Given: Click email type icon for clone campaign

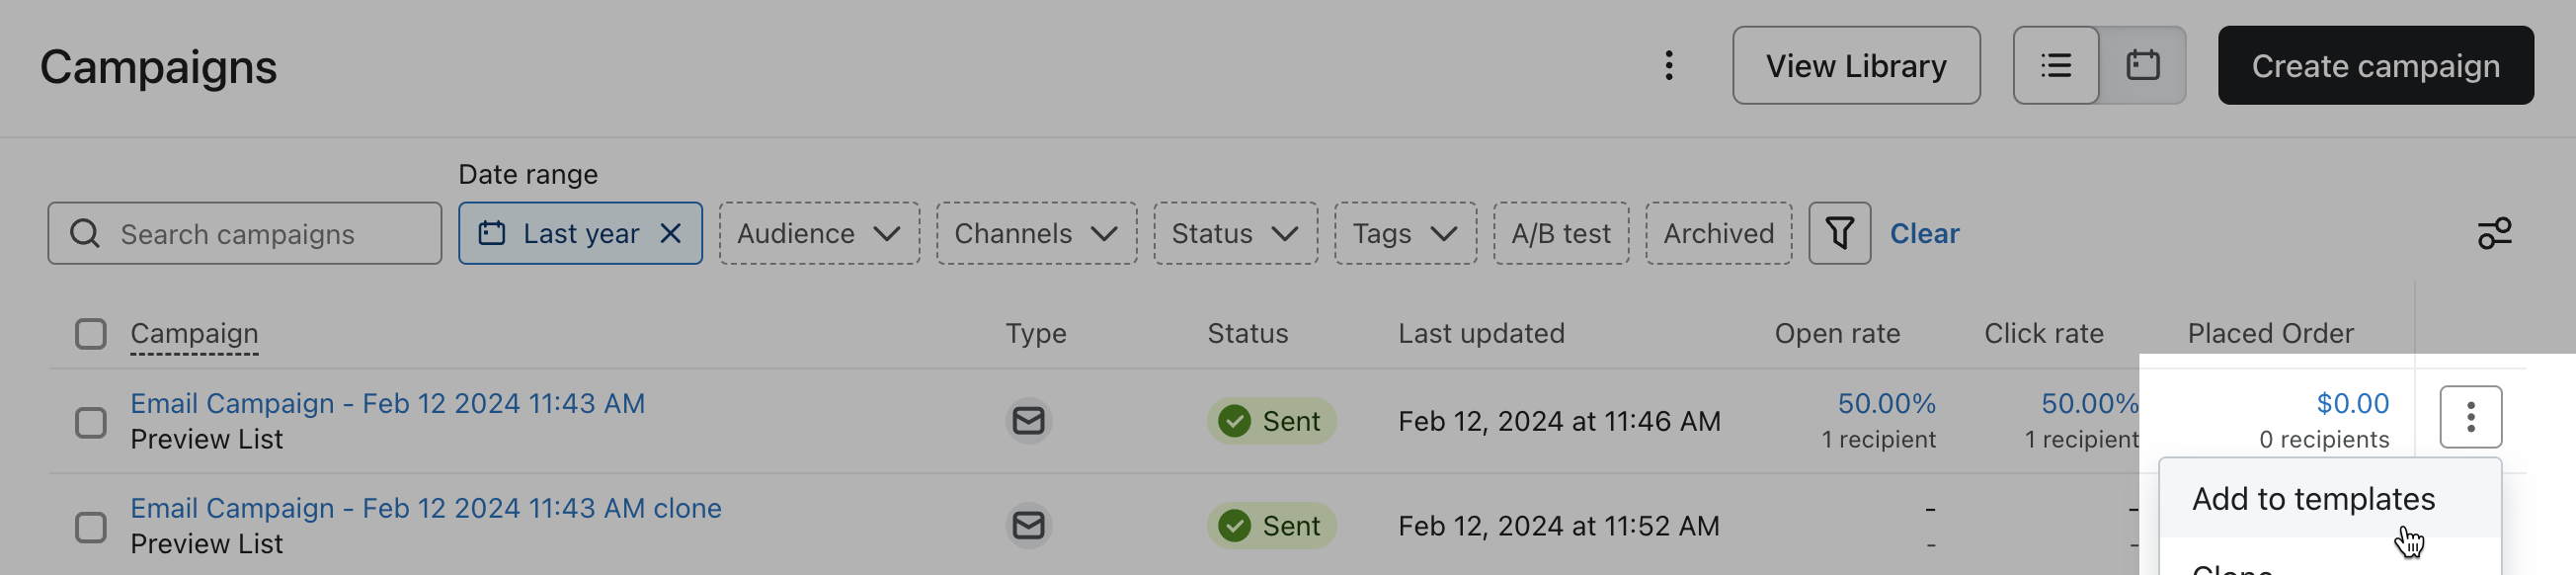Looking at the screenshot, I should (1028, 526).
